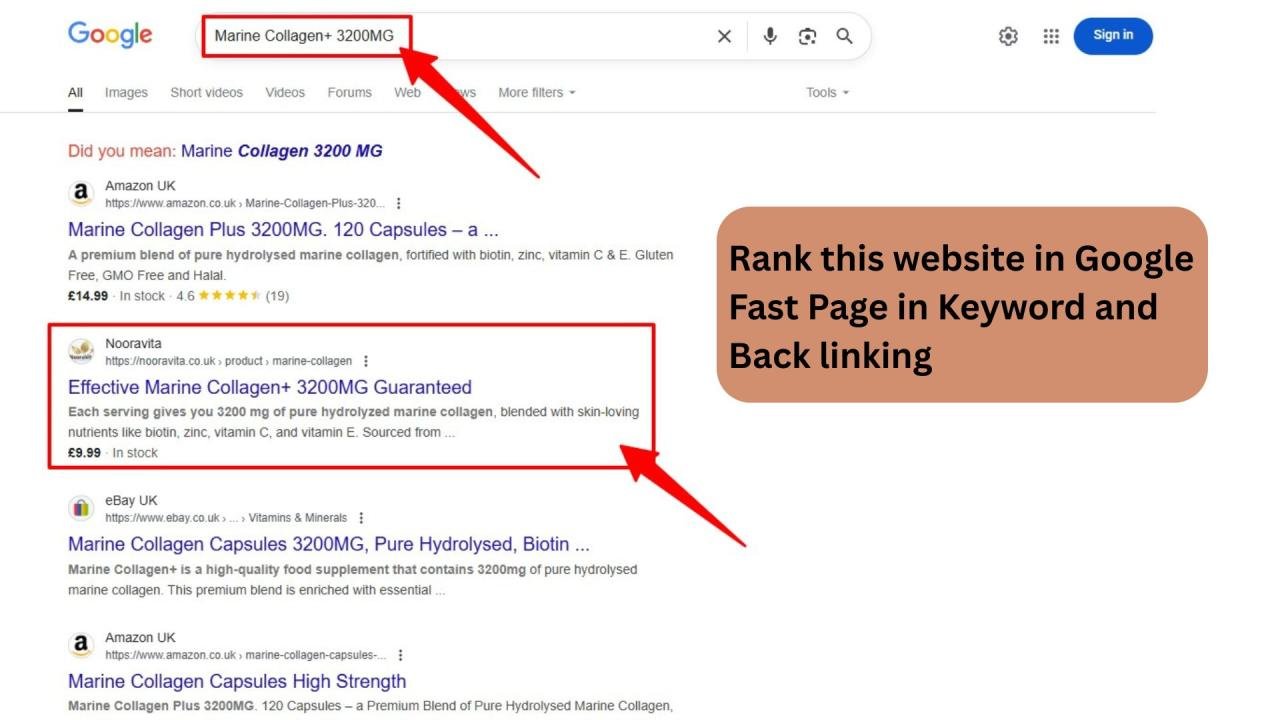Open Marine Collagen Plus 3200MG. 120 Capsules result

pos(283,230)
